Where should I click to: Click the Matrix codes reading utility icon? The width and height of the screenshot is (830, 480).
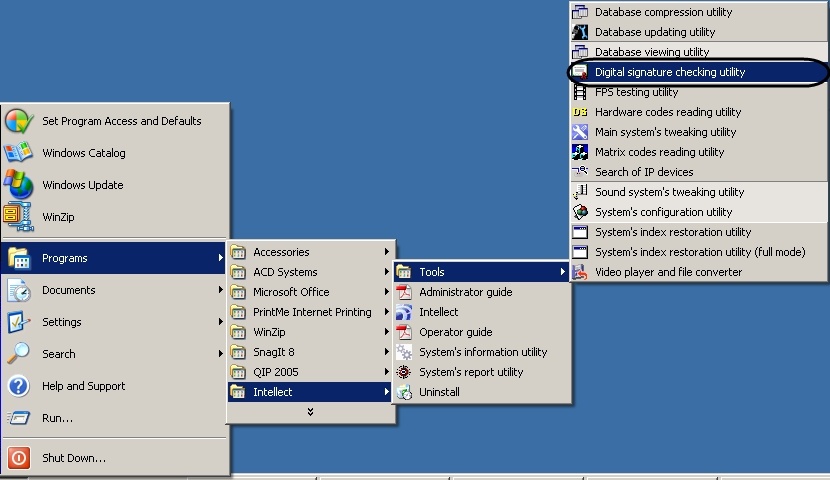coord(580,152)
